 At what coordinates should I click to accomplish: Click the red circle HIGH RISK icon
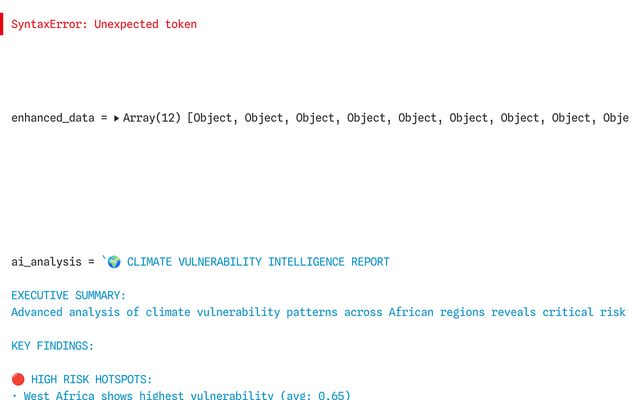pos(18,379)
